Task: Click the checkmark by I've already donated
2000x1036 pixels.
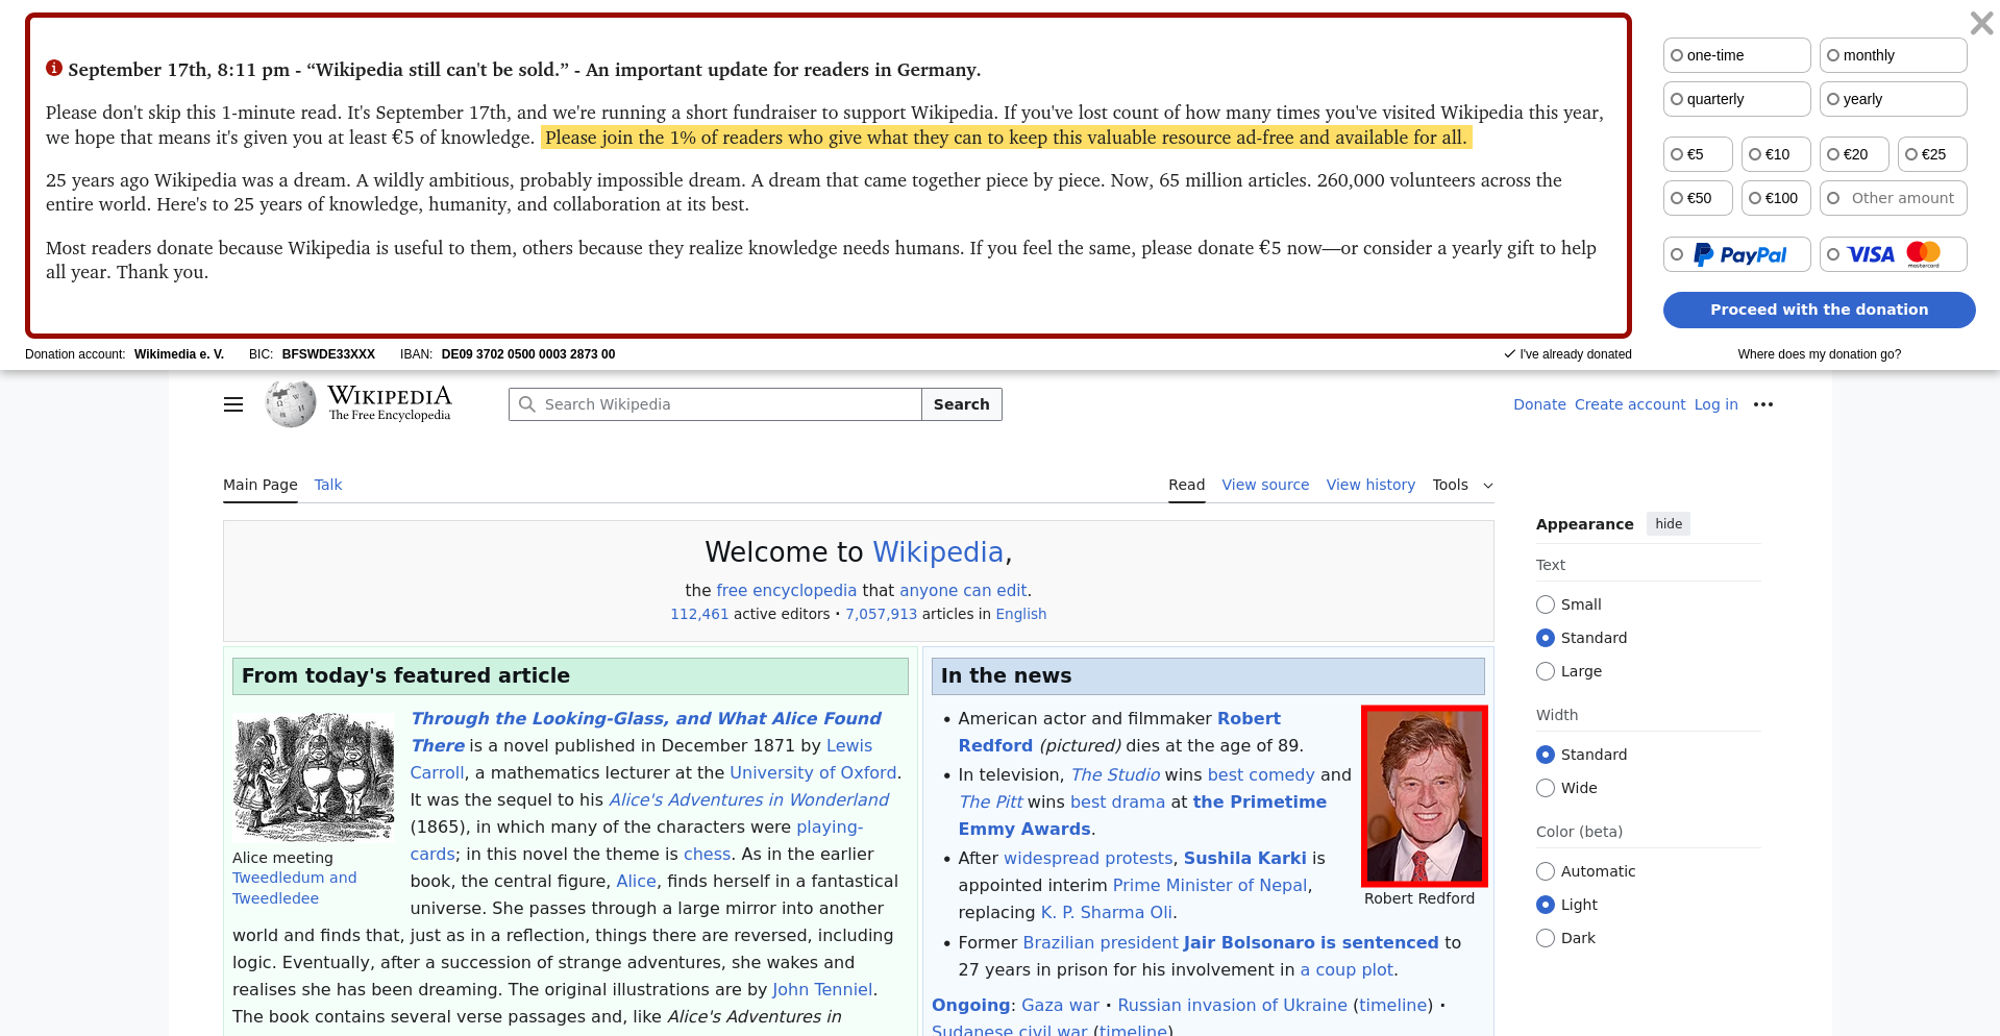Action: click(1509, 354)
